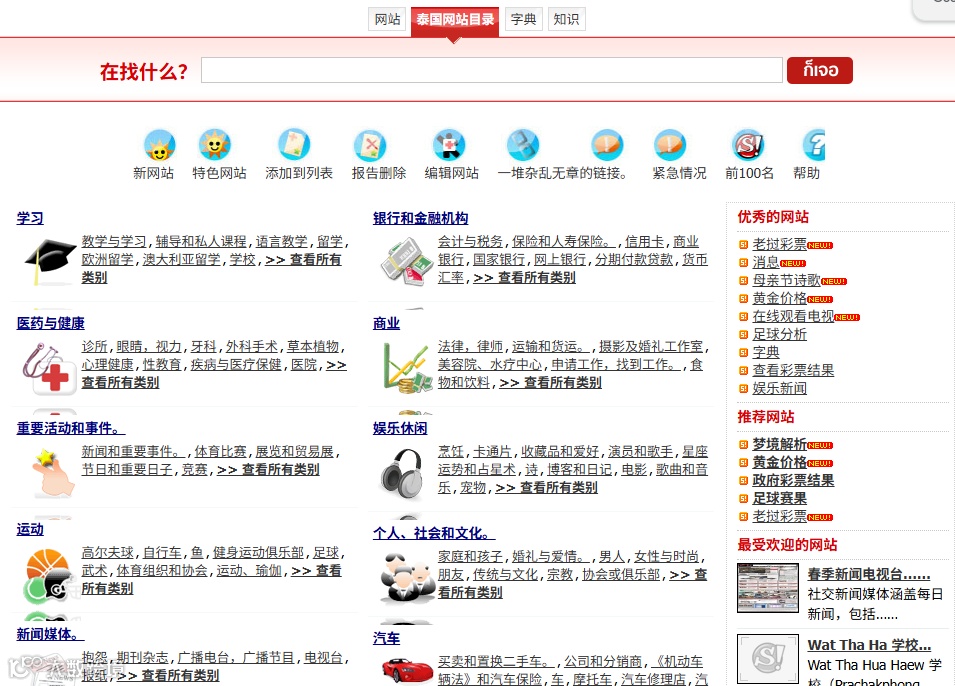Open the 足球赛果 link
955x686 pixels.
779,498
